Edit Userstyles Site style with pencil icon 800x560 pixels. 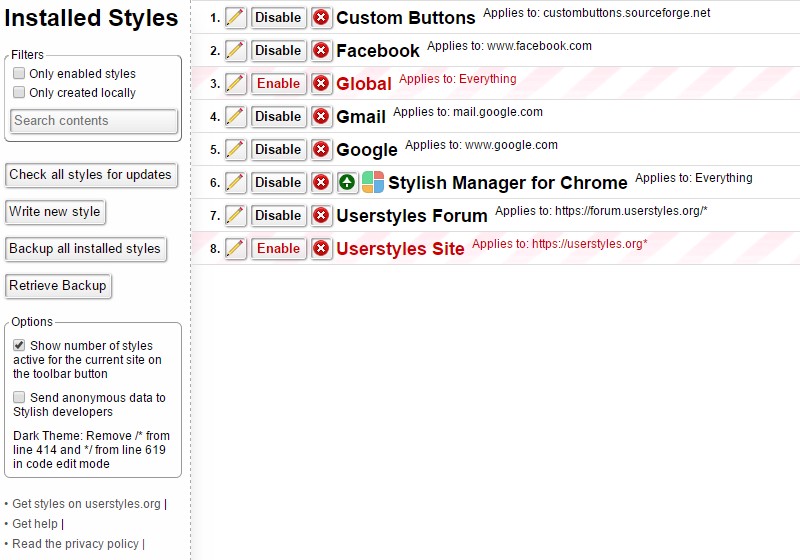coord(235,248)
